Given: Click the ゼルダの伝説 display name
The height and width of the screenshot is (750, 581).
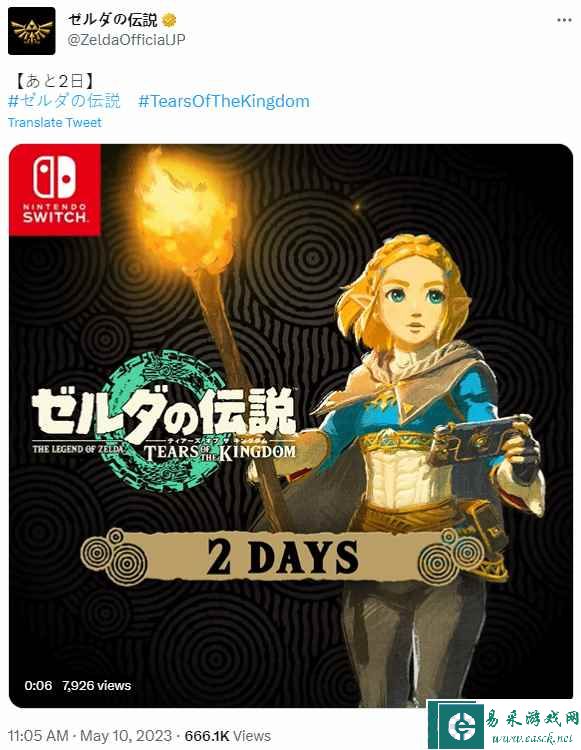Looking at the screenshot, I should click(x=112, y=20).
